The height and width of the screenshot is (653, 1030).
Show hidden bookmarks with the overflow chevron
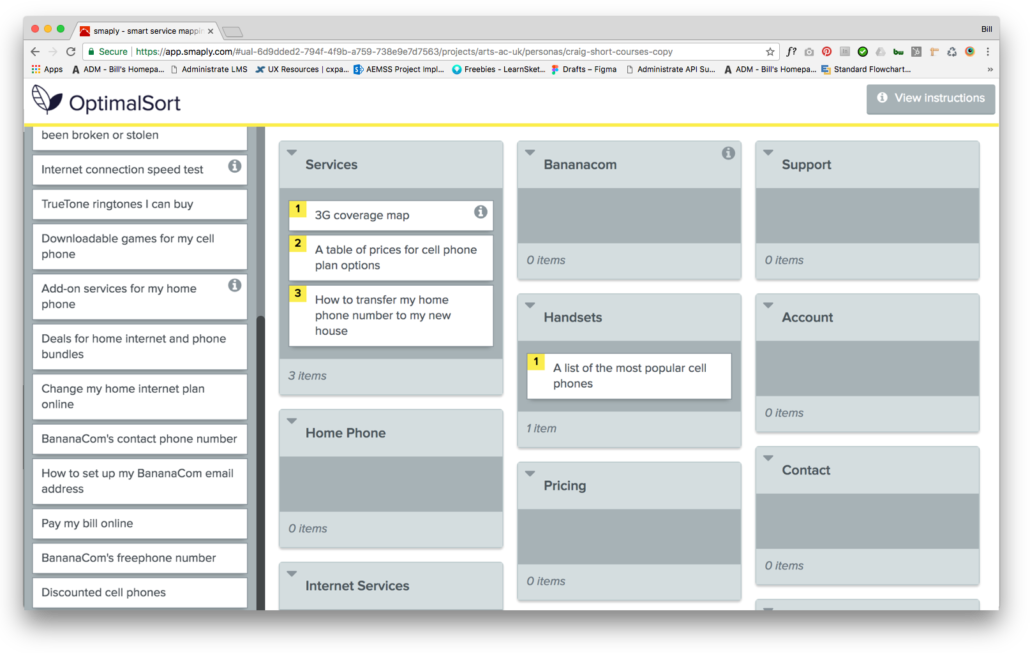(x=990, y=69)
